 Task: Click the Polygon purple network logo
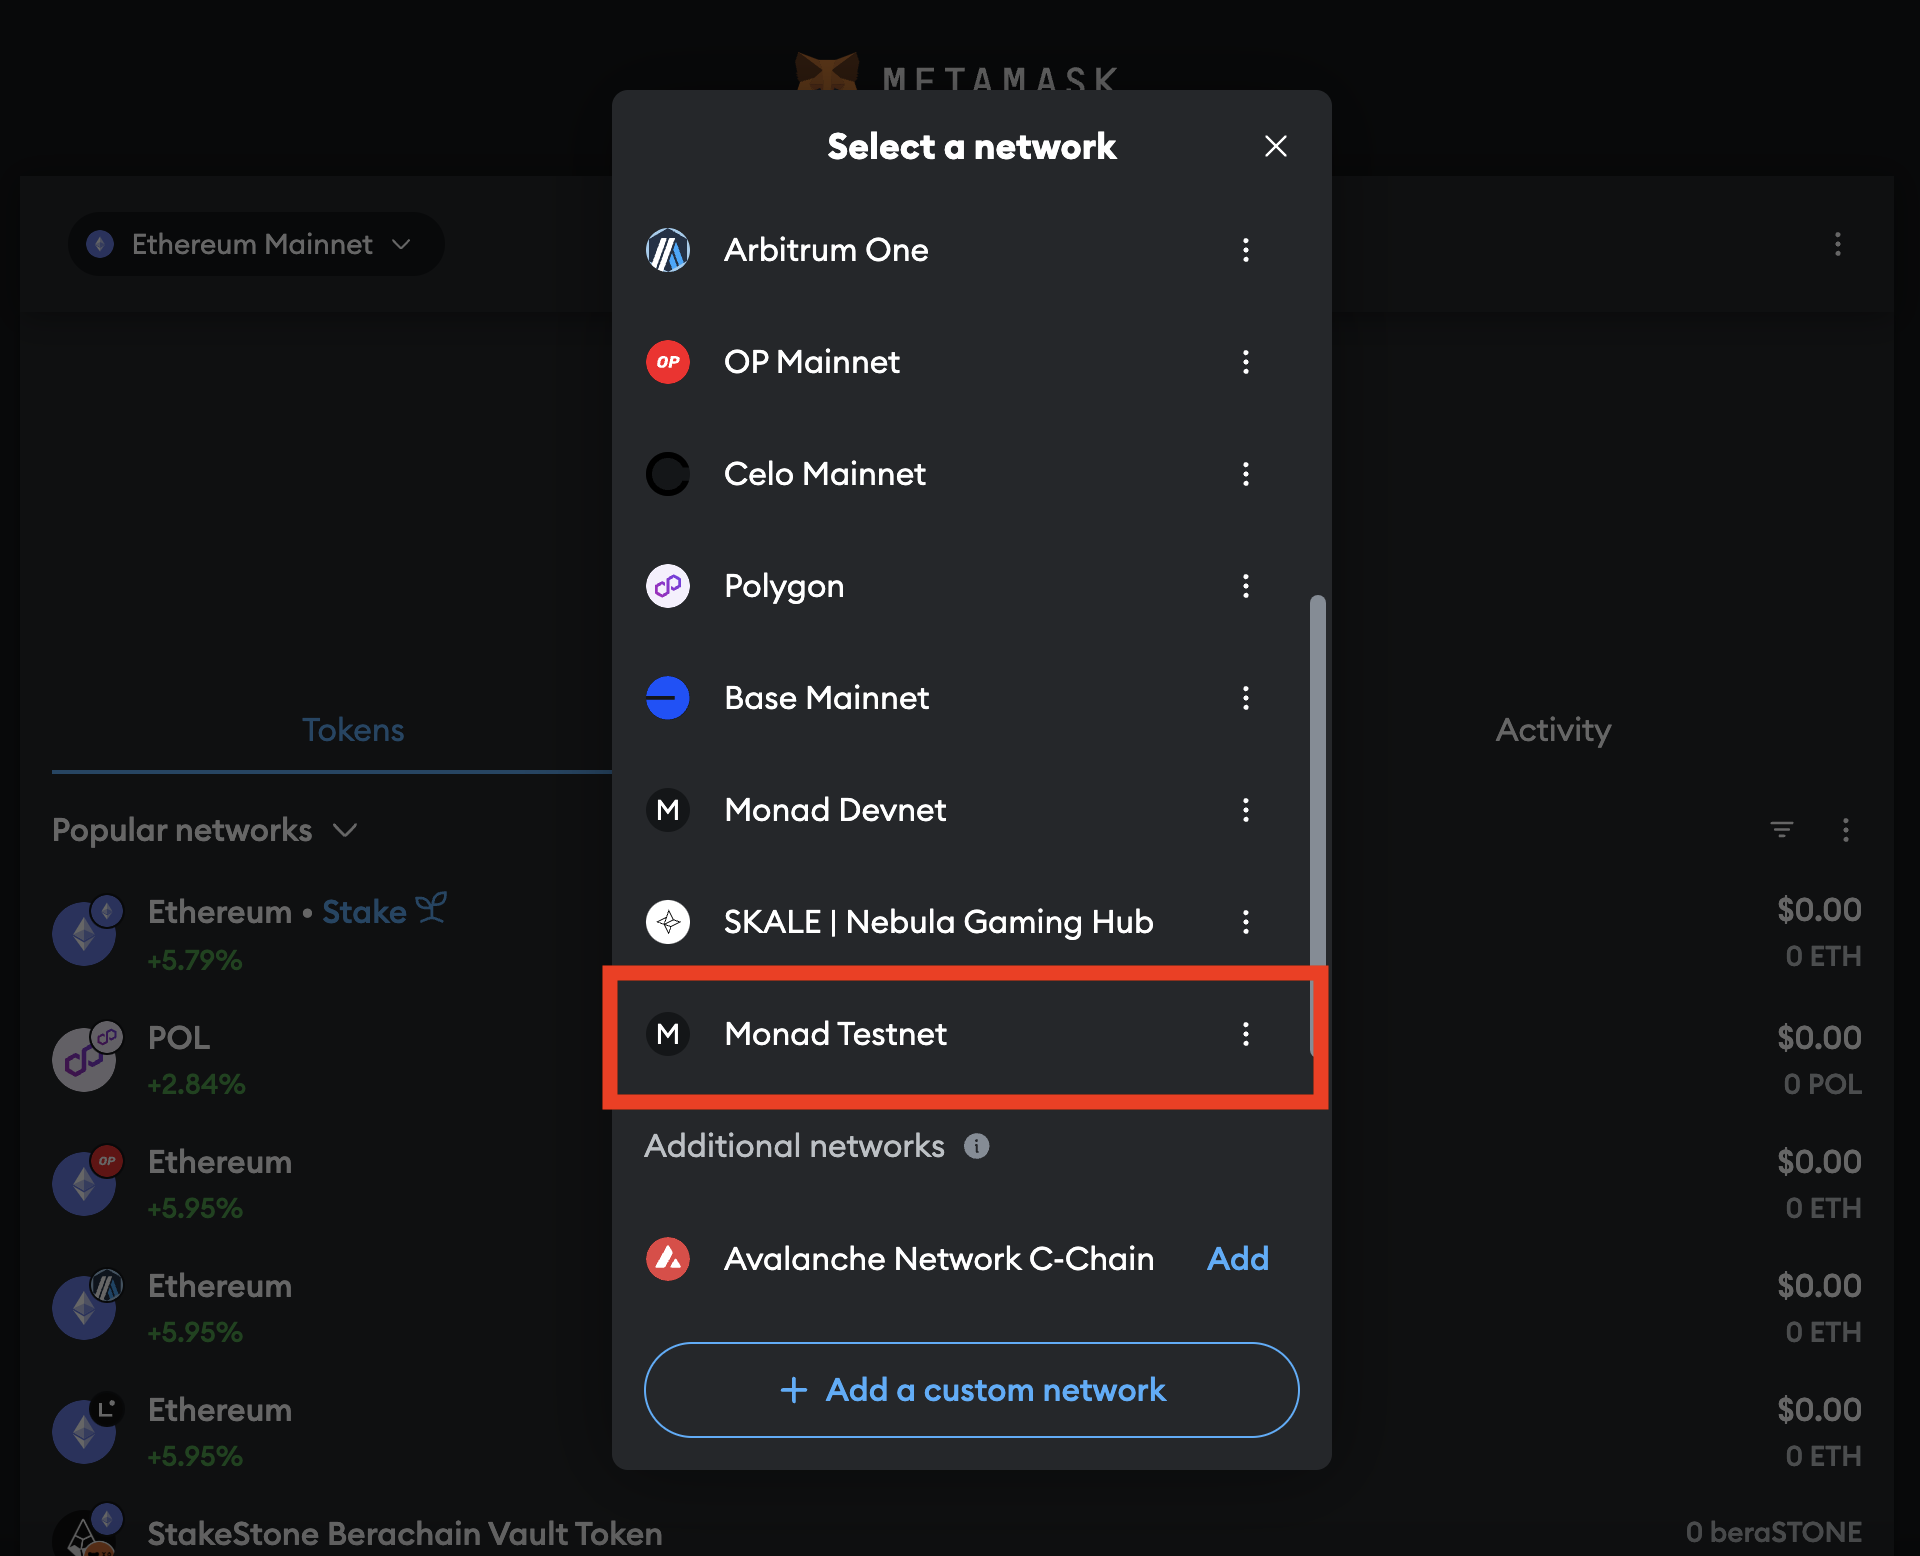point(668,586)
